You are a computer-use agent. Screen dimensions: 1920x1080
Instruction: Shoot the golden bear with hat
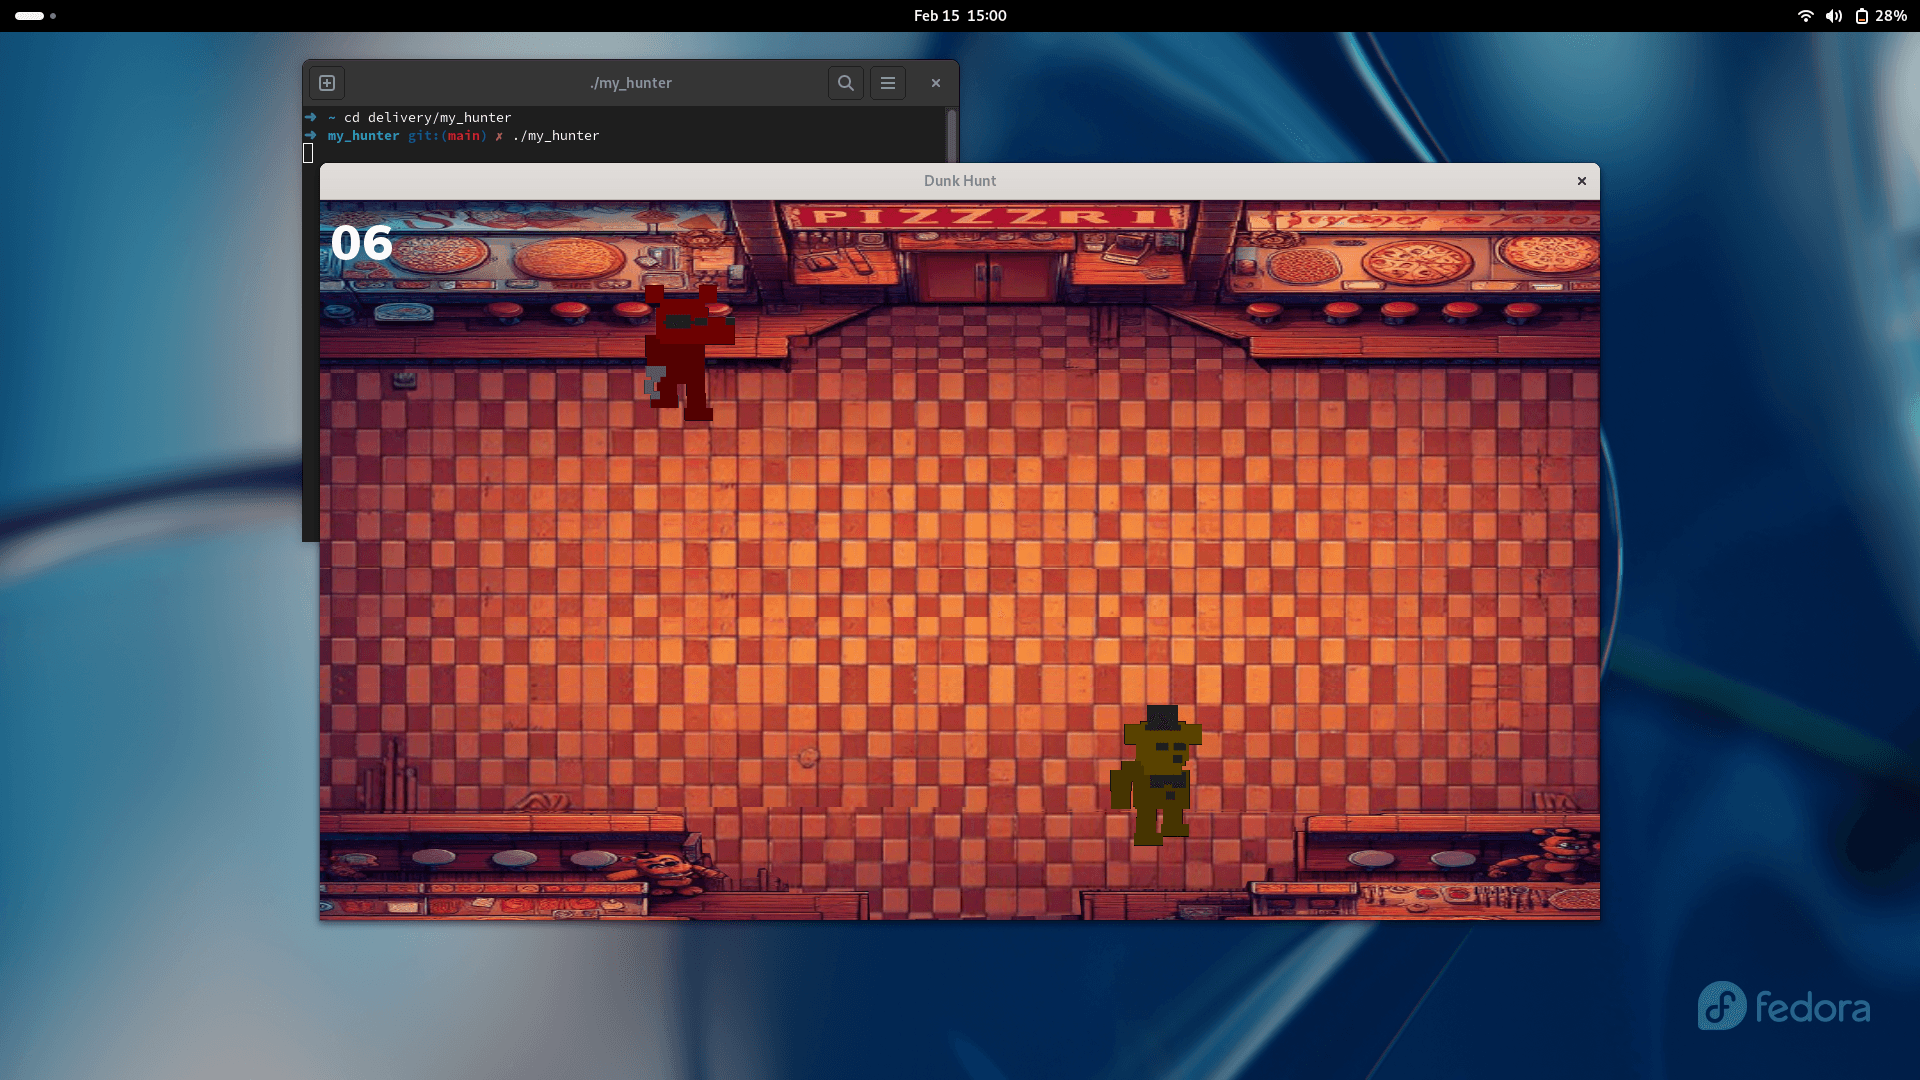click(x=1156, y=775)
